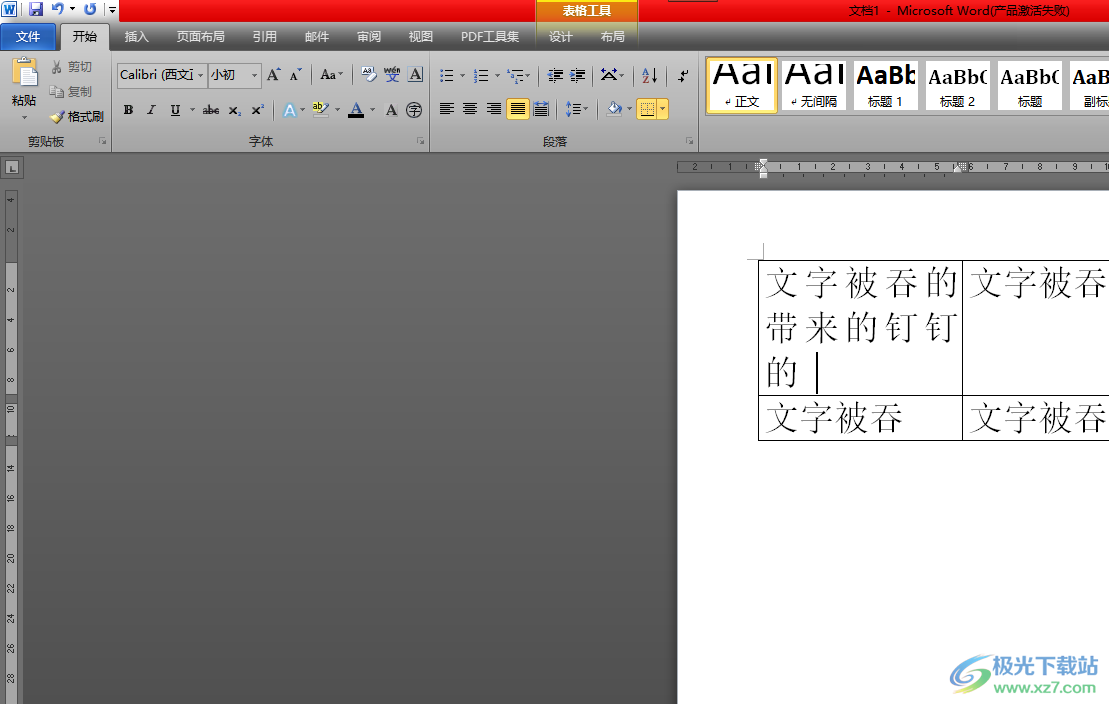
Task: Open the Asian Layout dropdown
Action: [612, 75]
